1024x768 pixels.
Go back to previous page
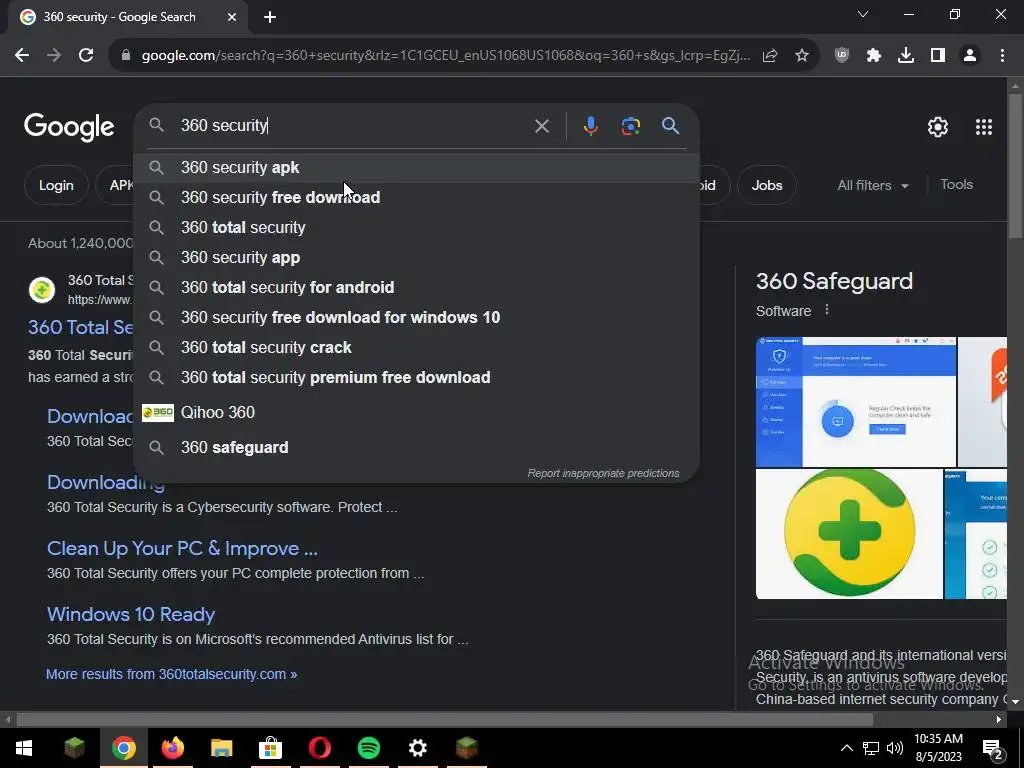22,56
